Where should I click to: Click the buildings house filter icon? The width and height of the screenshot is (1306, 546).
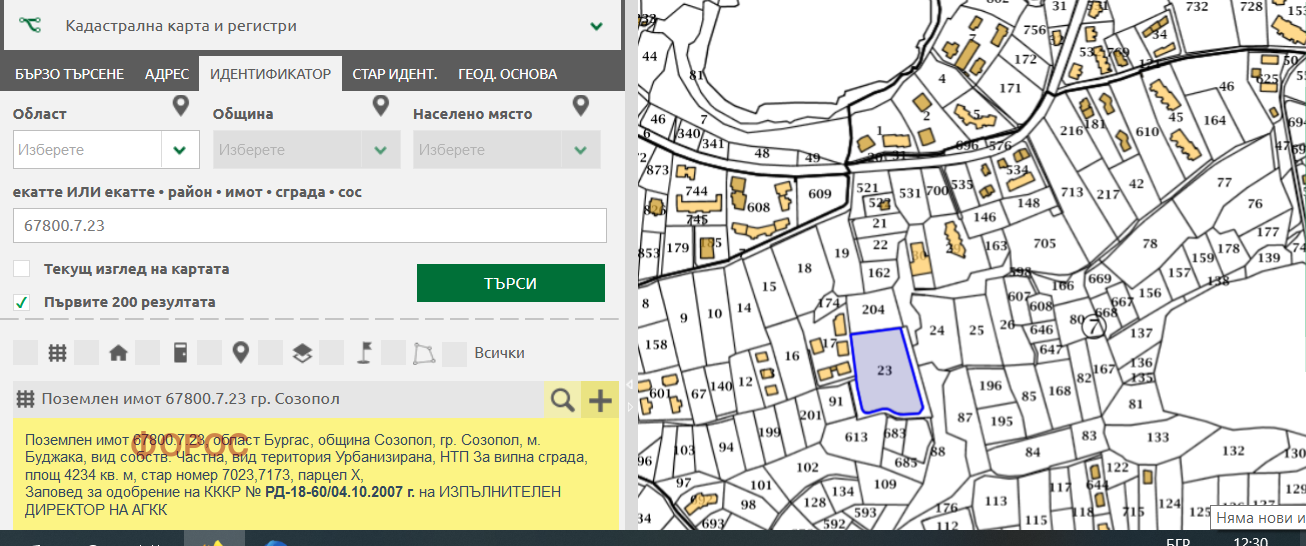click(x=118, y=353)
